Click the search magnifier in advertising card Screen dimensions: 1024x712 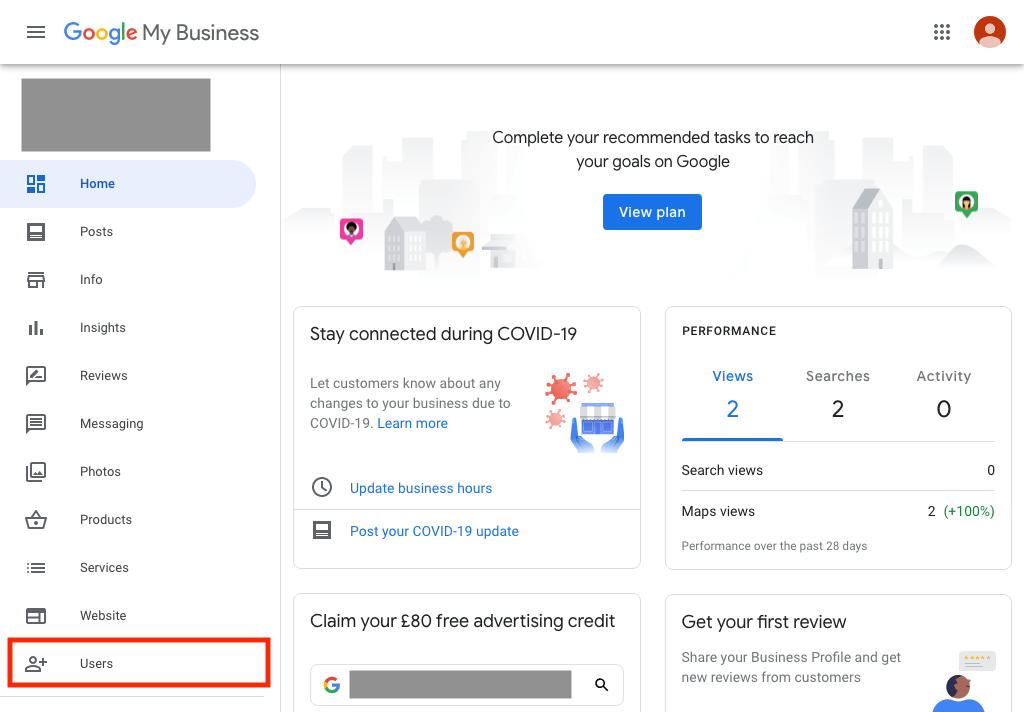pyautogui.click(x=601, y=685)
